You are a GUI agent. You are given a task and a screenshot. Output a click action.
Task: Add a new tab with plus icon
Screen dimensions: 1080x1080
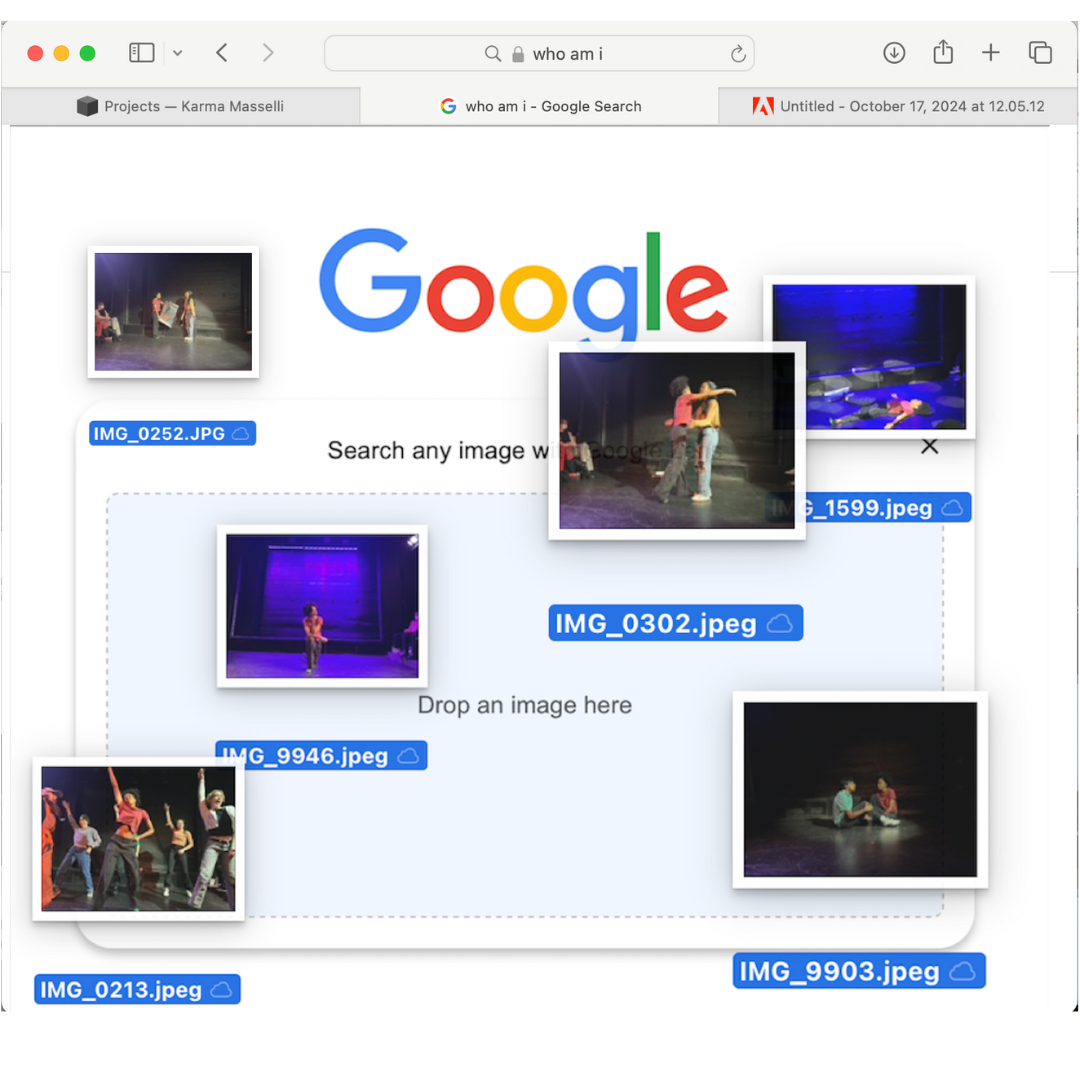click(x=990, y=53)
